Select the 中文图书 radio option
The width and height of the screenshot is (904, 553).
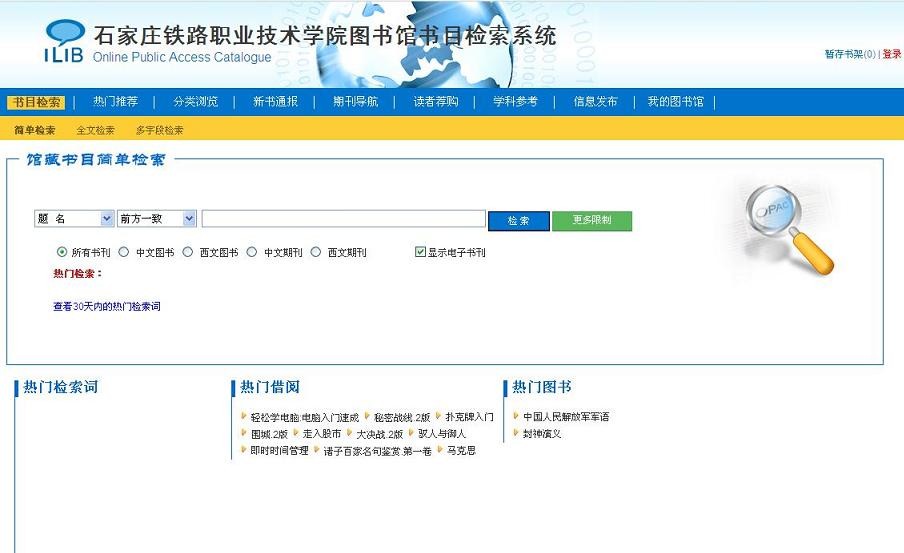[x=124, y=252]
